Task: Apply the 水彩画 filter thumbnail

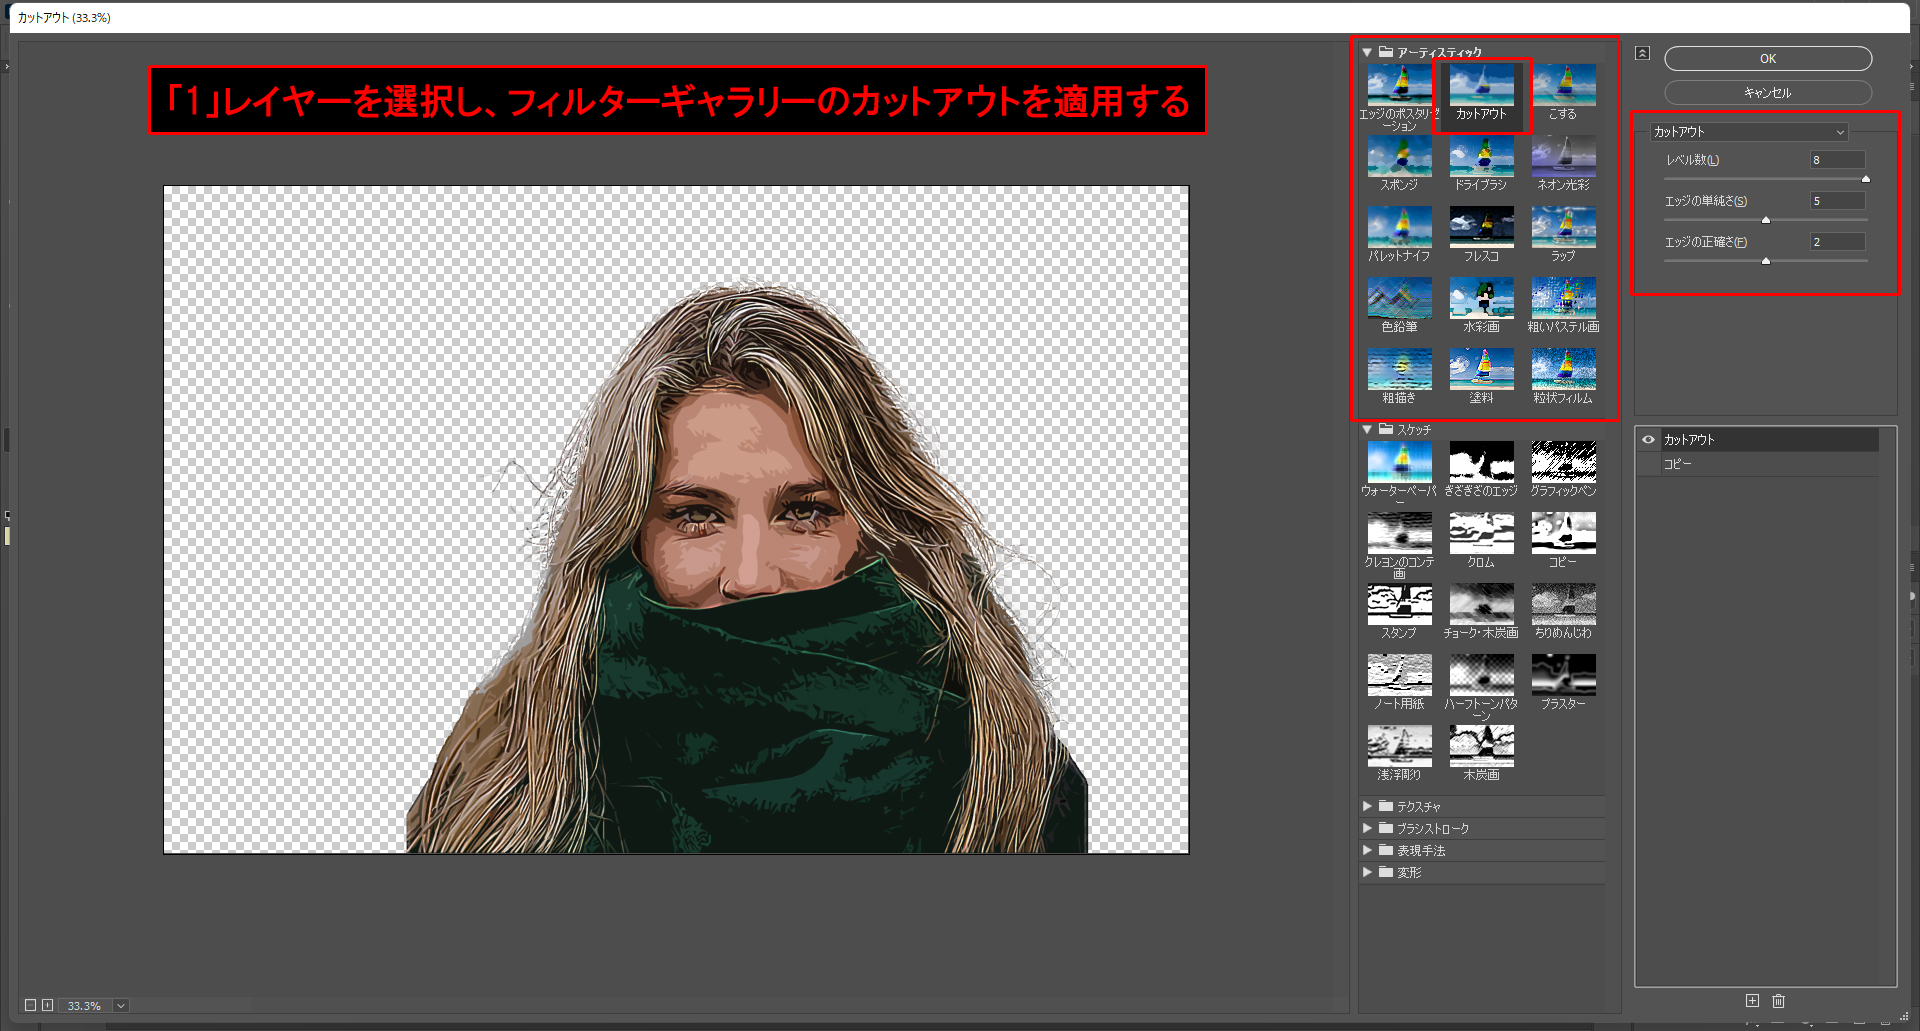Action: pyautogui.click(x=1481, y=300)
